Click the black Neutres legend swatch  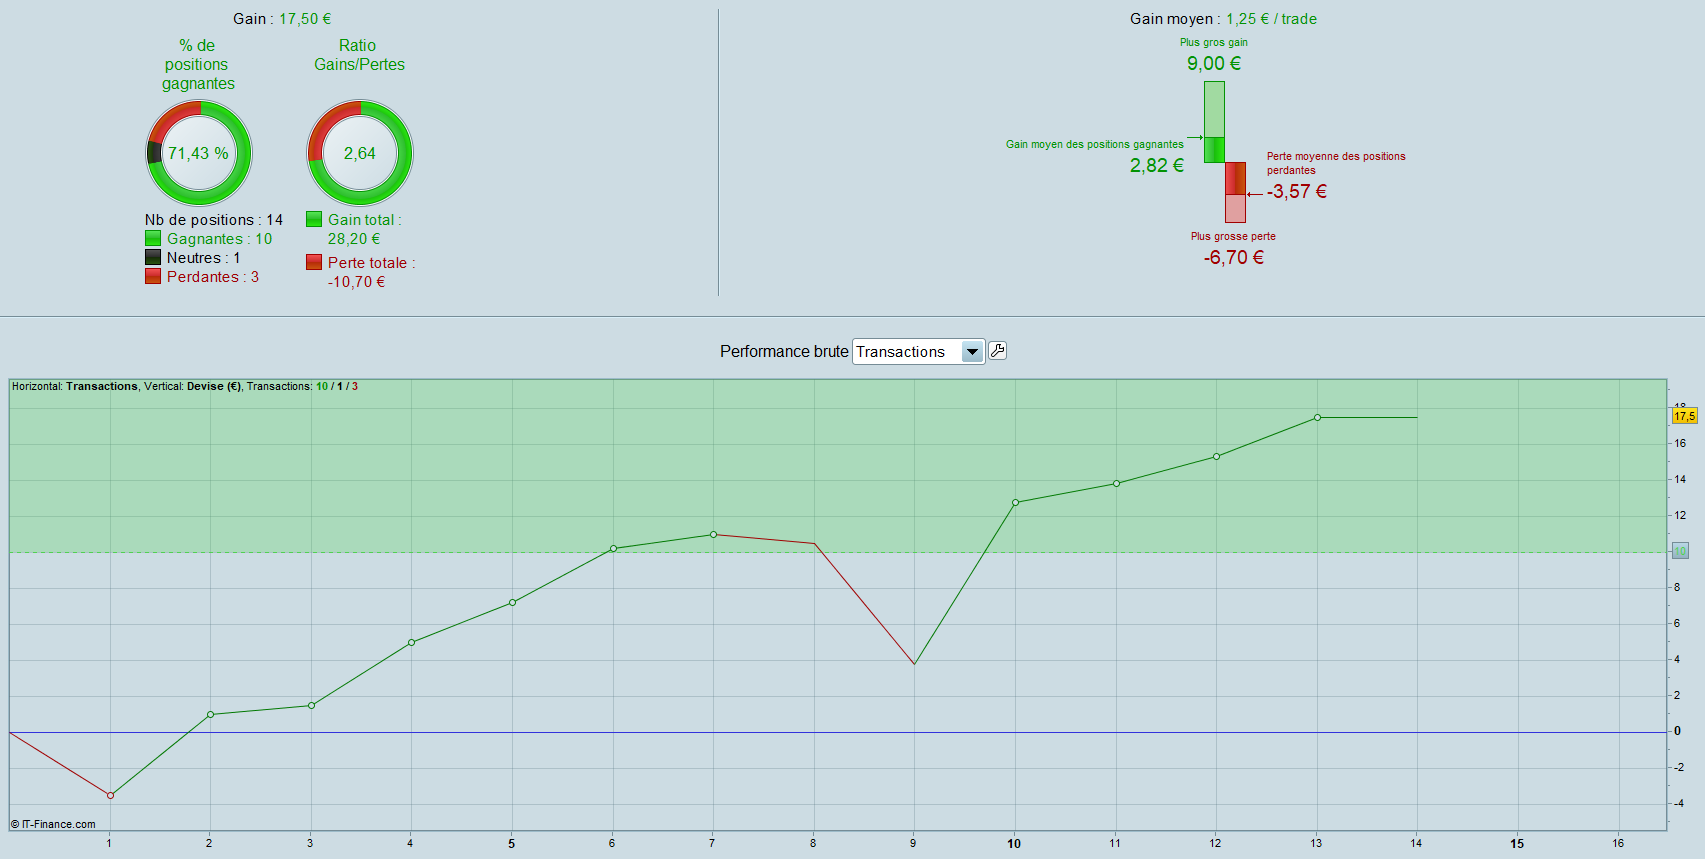(153, 258)
